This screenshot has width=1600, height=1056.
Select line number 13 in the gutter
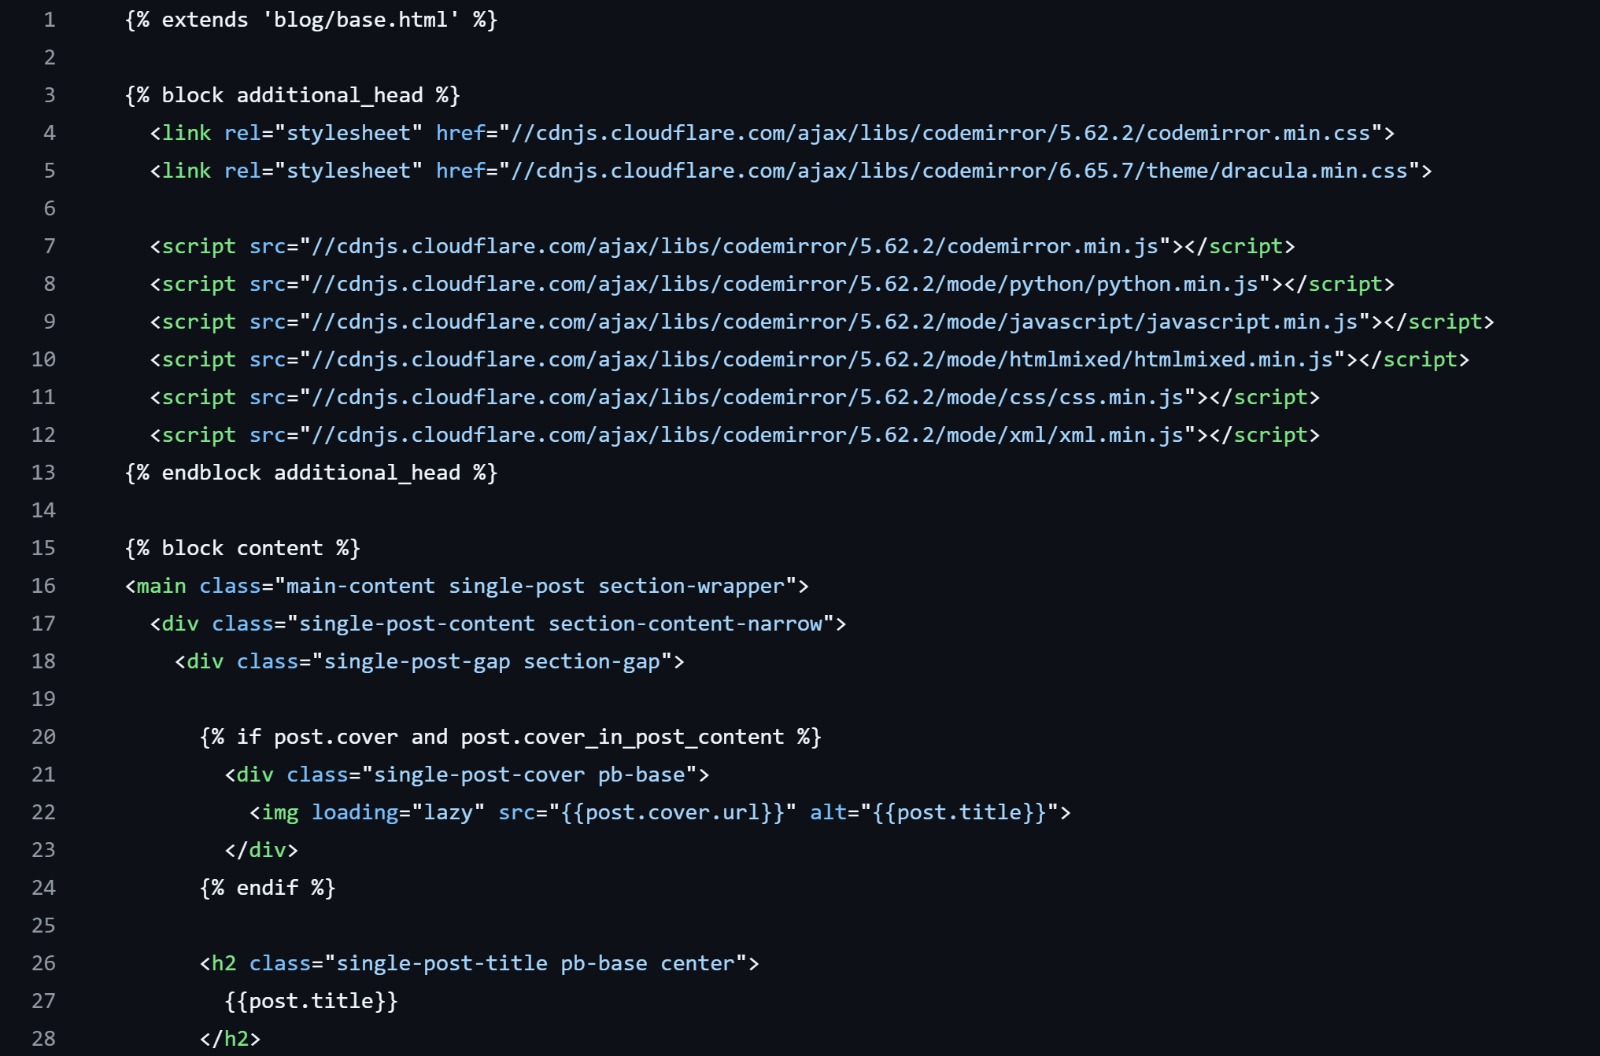(44, 473)
